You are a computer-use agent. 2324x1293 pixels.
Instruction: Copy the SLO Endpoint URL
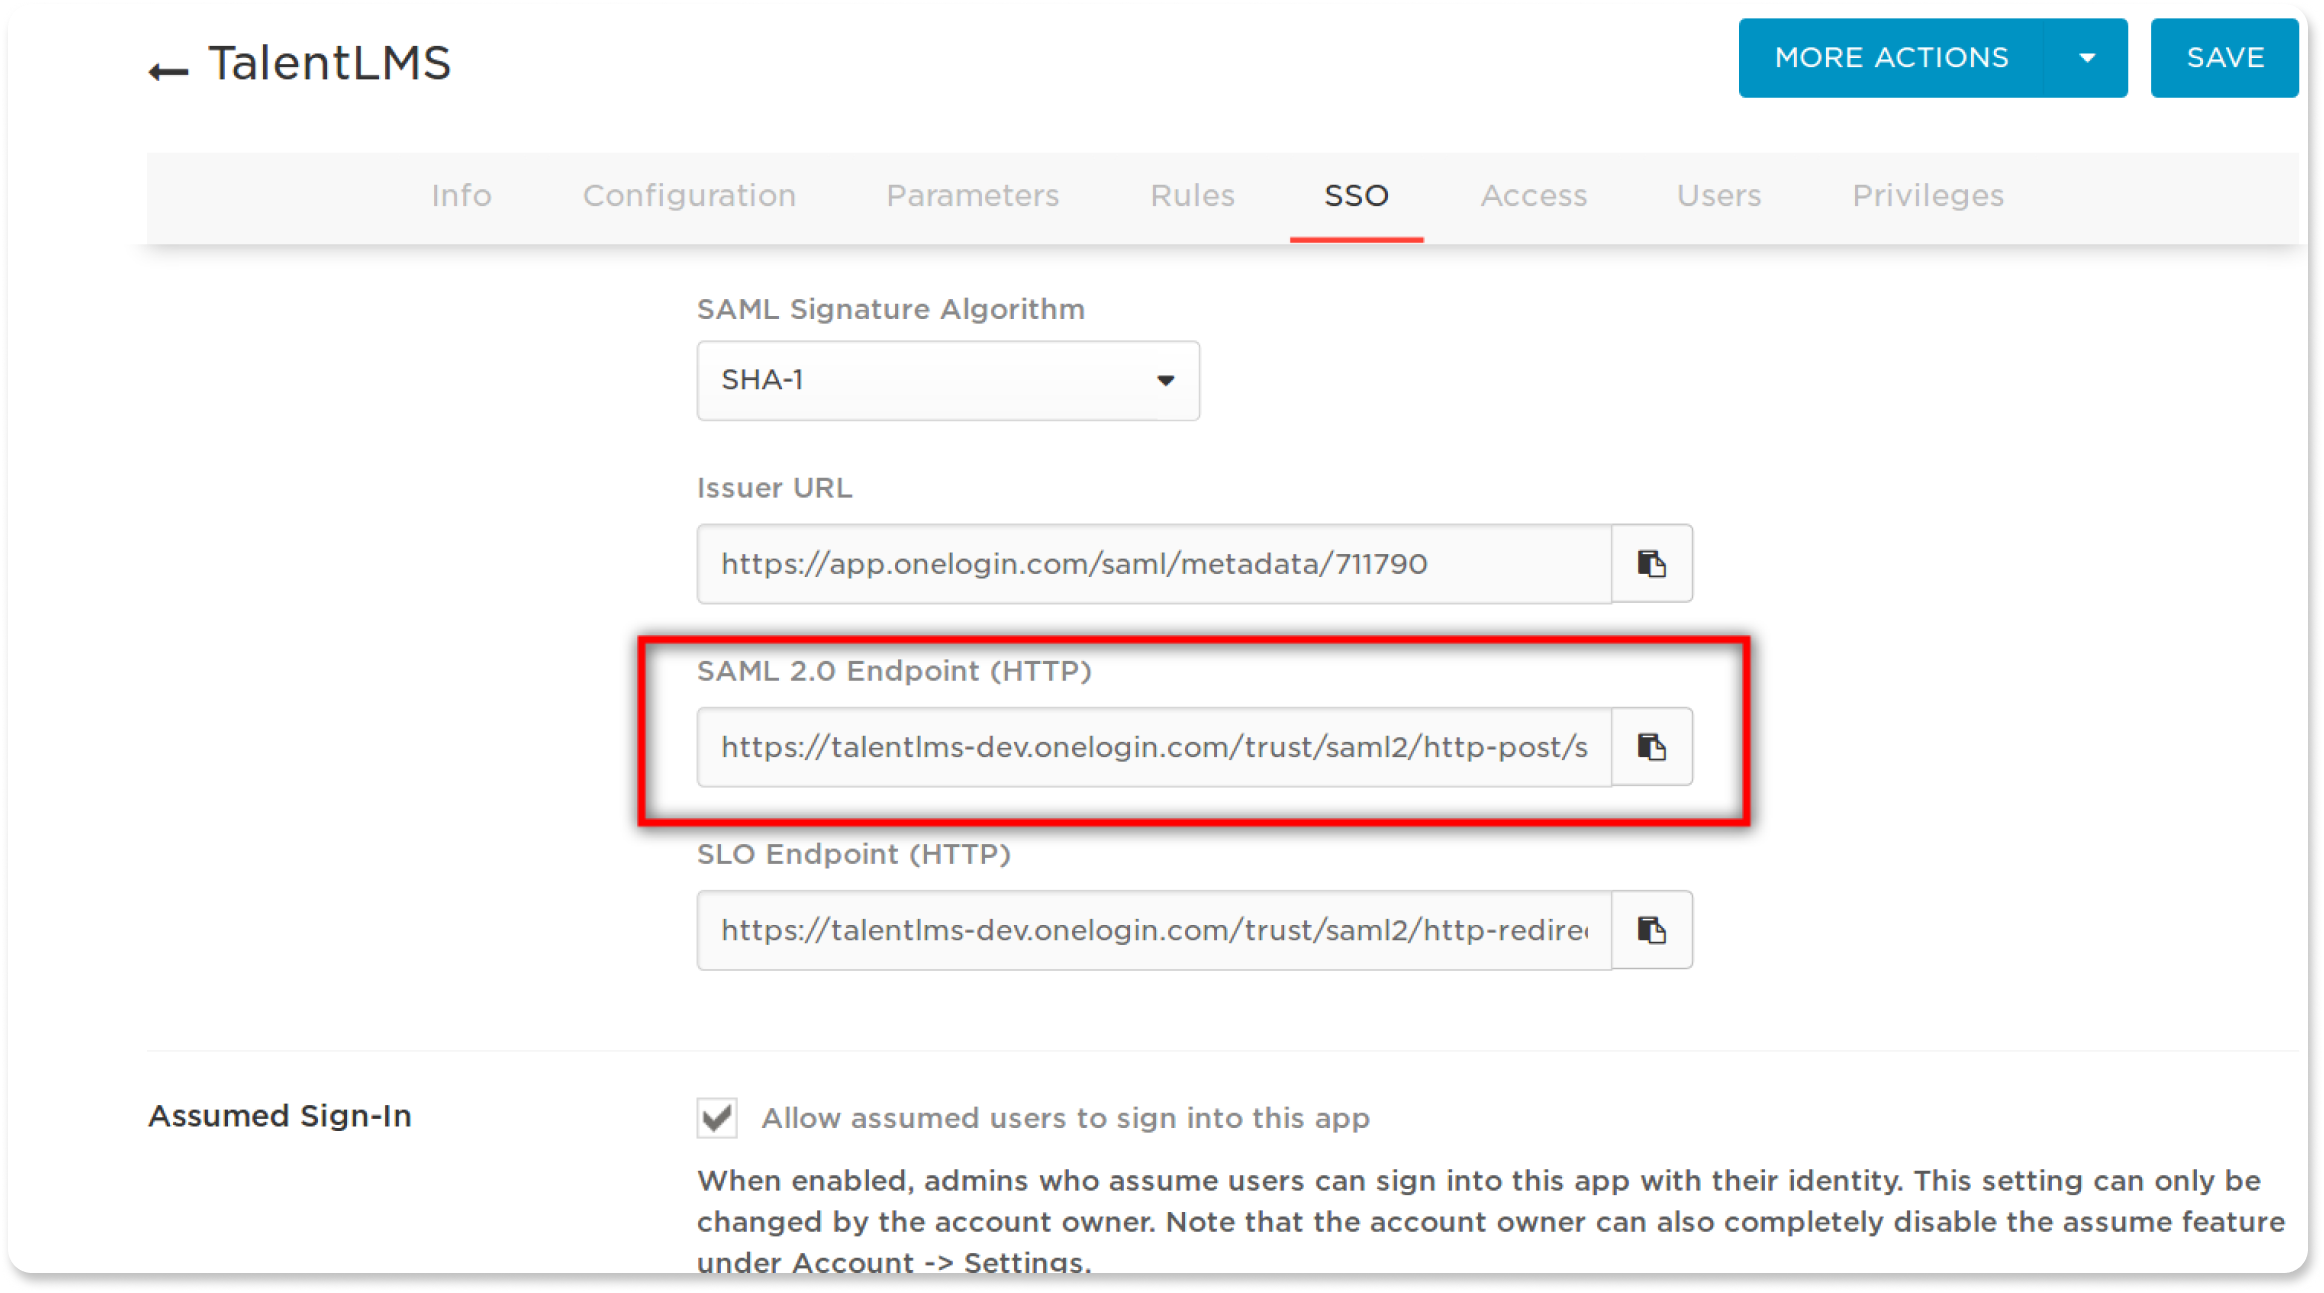pos(1652,930)
